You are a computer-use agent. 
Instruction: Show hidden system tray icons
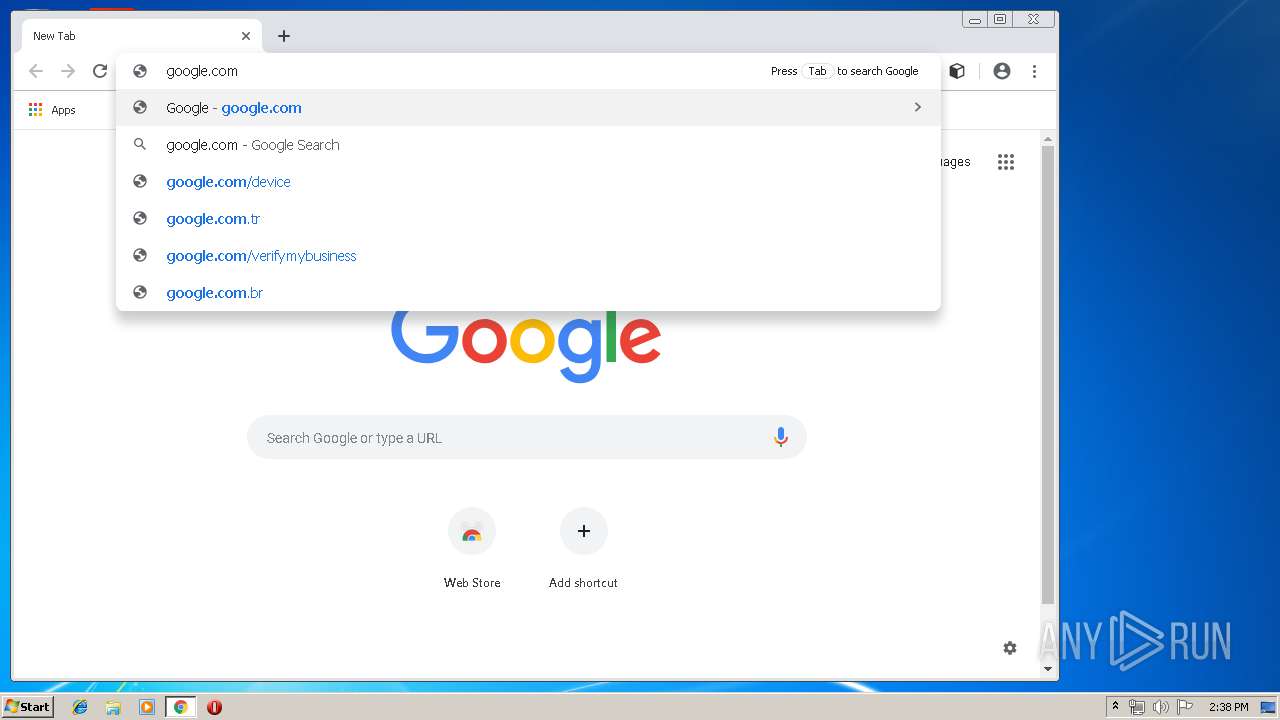click(1115, 707)
